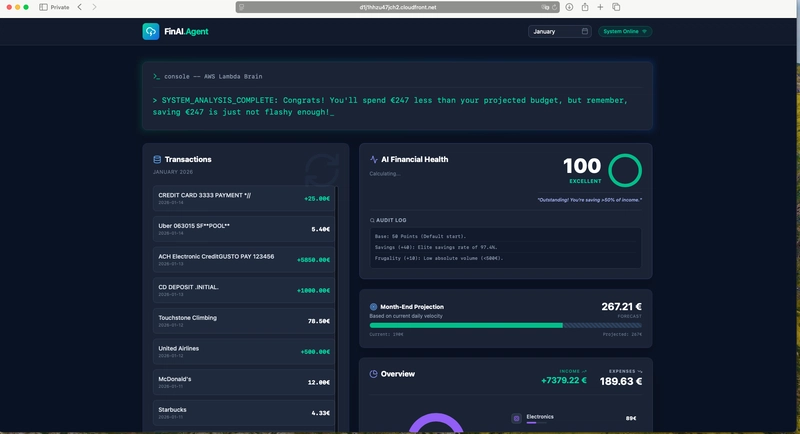Click the database icon beside Transactions heading

157,159
